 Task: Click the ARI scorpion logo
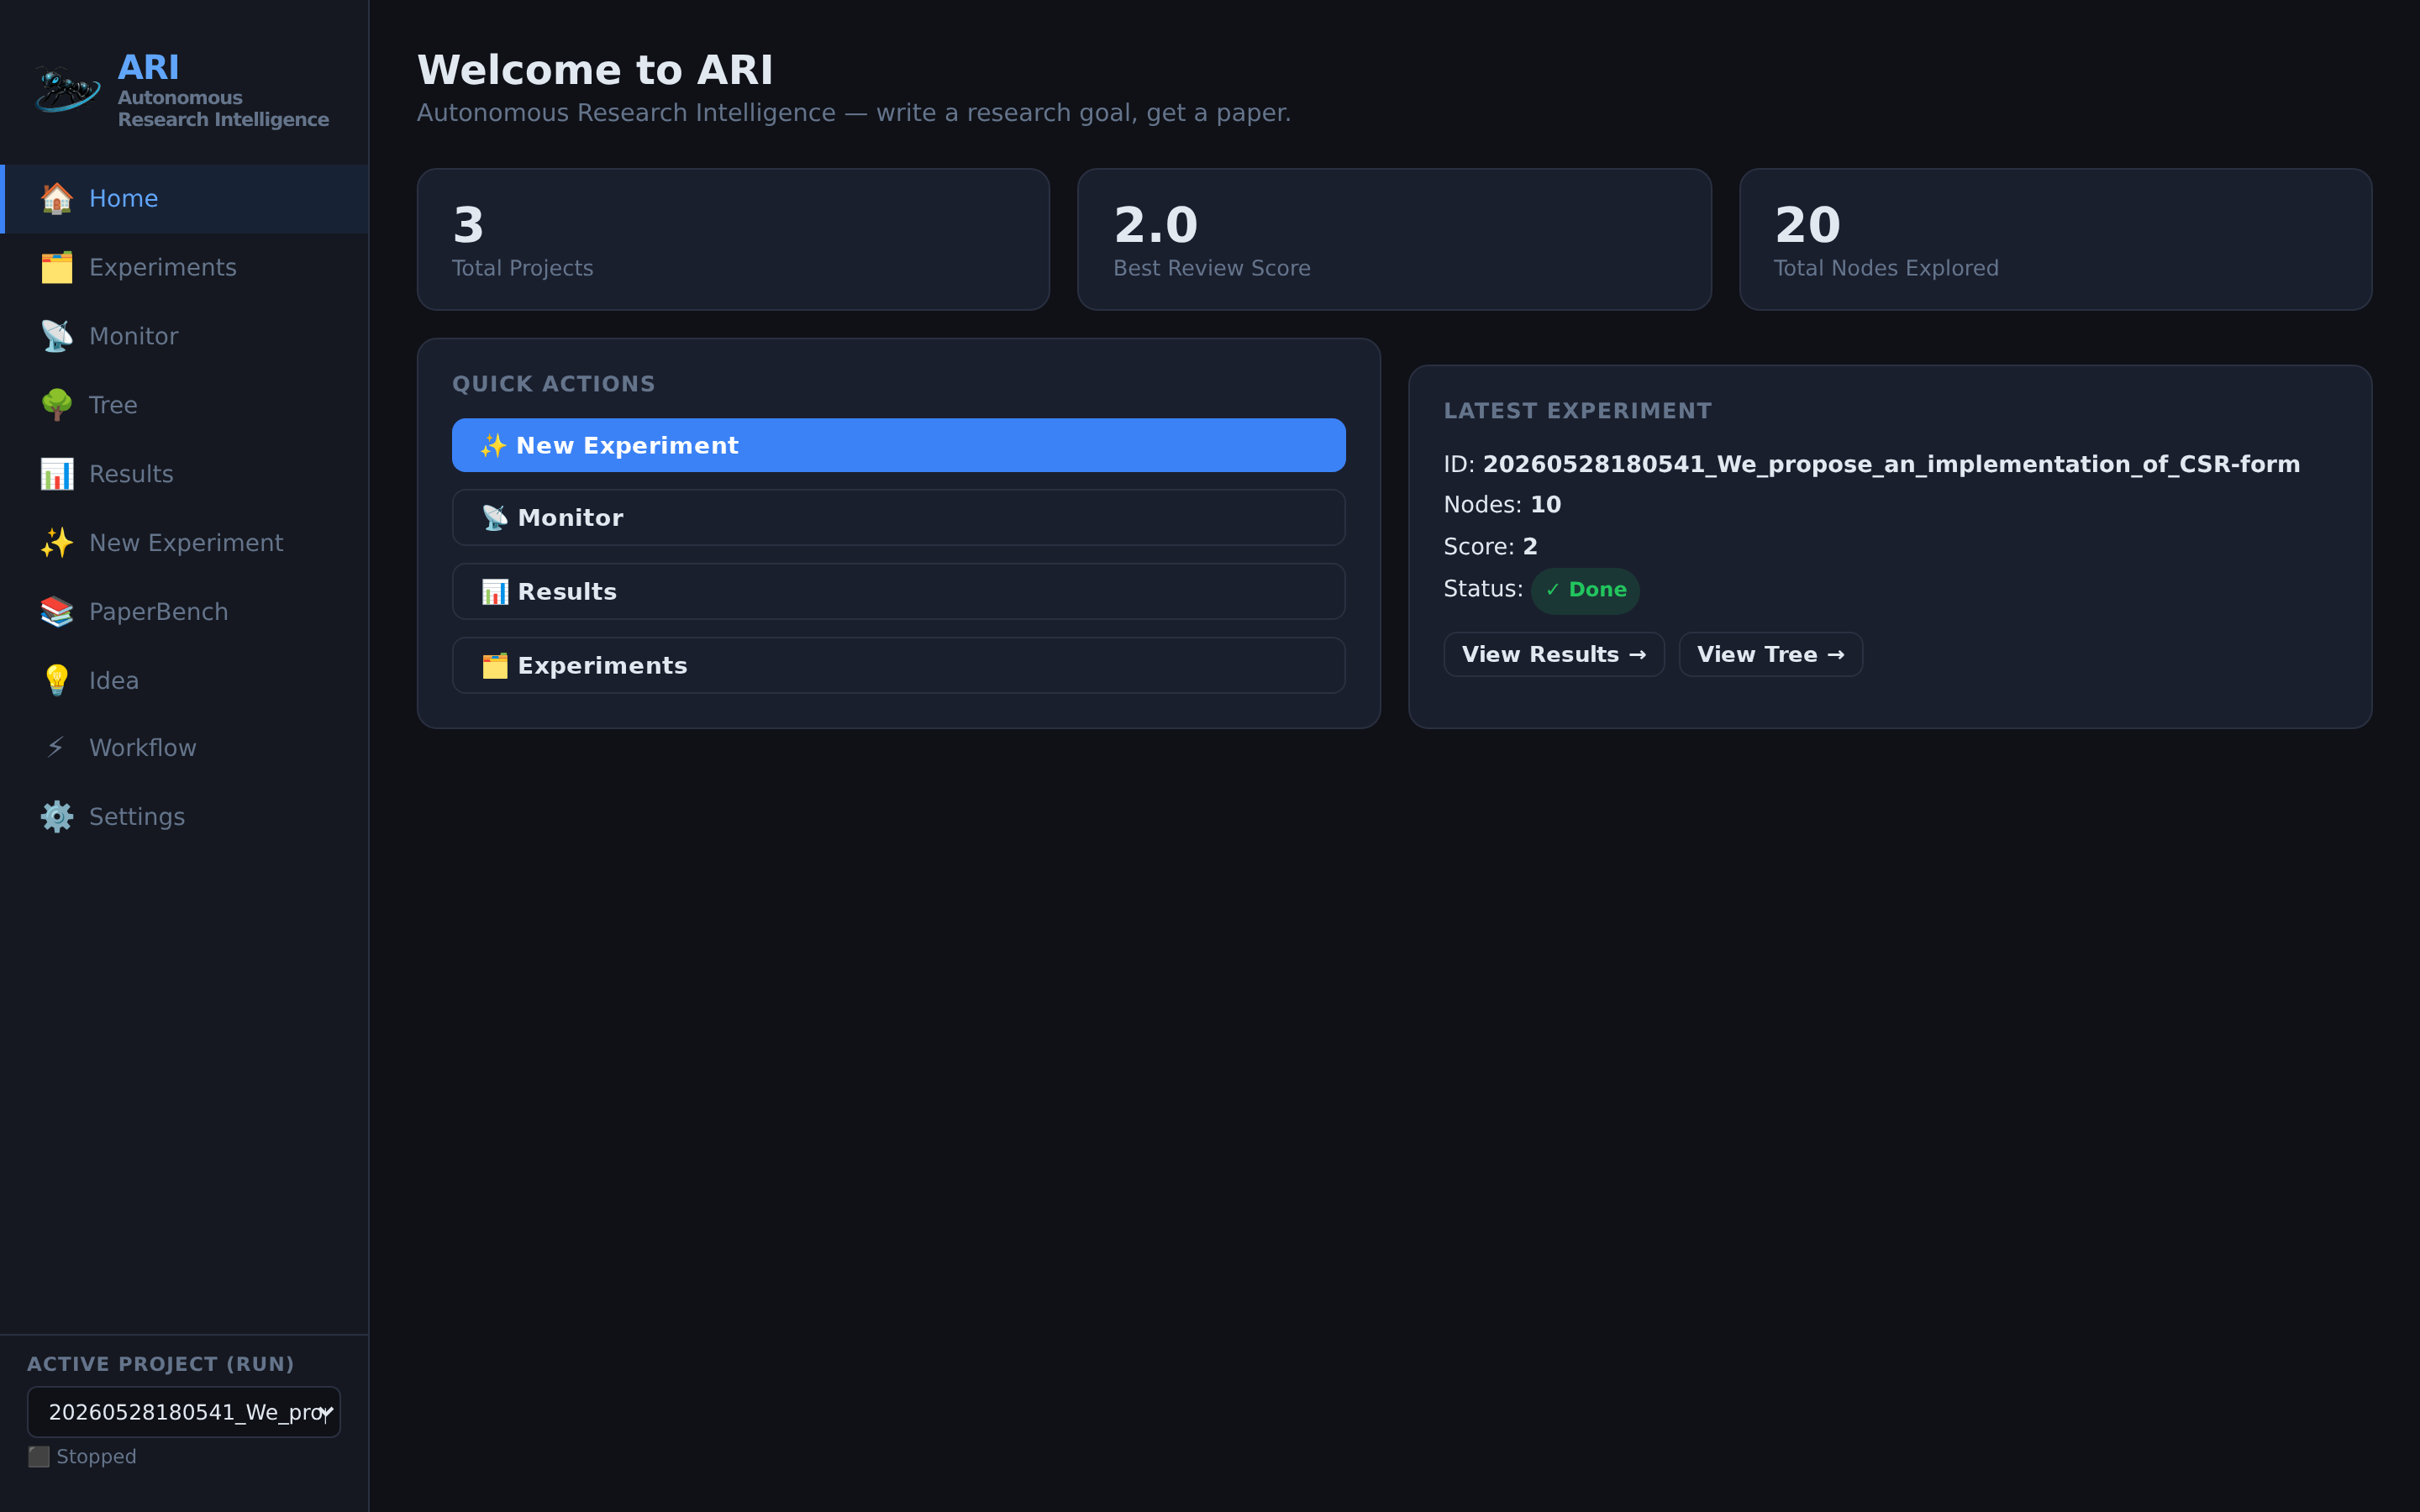point(67,91)
